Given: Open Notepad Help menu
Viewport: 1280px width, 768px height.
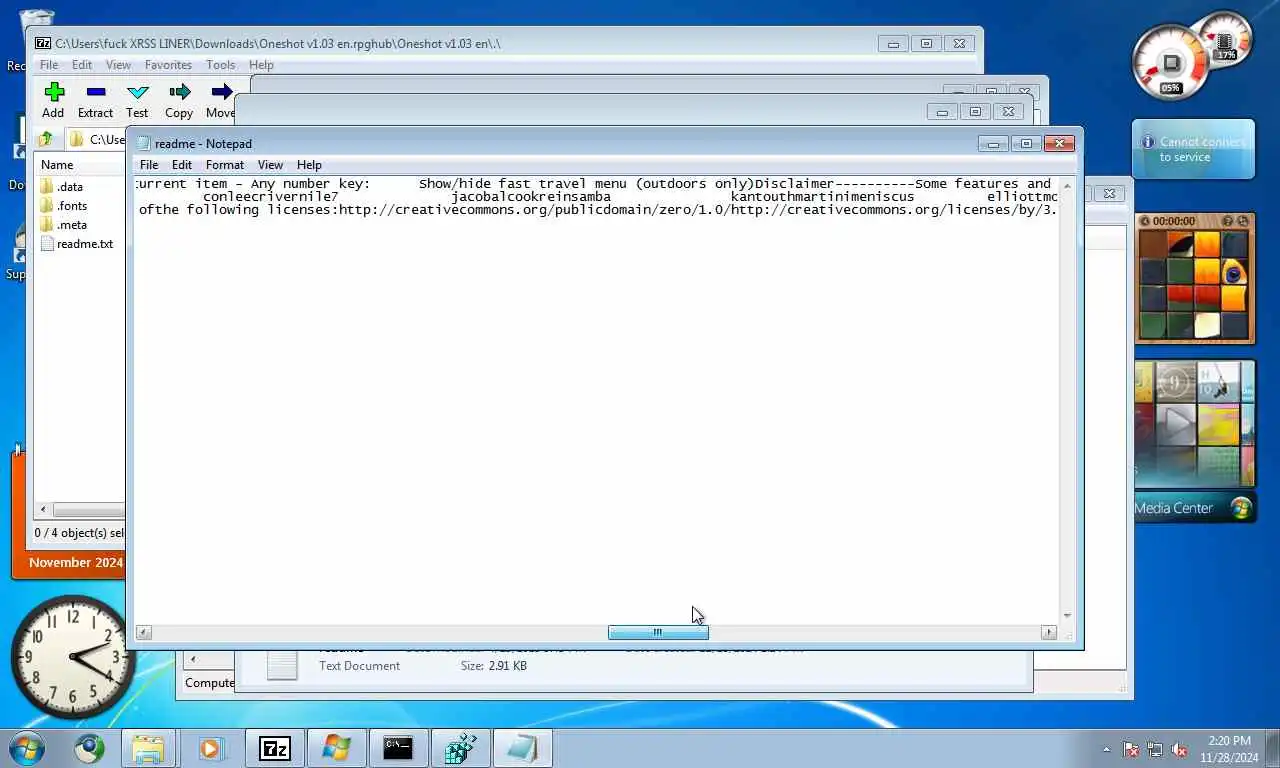Looking at the screenshot, I should pyautogui.click(x=309, y=165).
